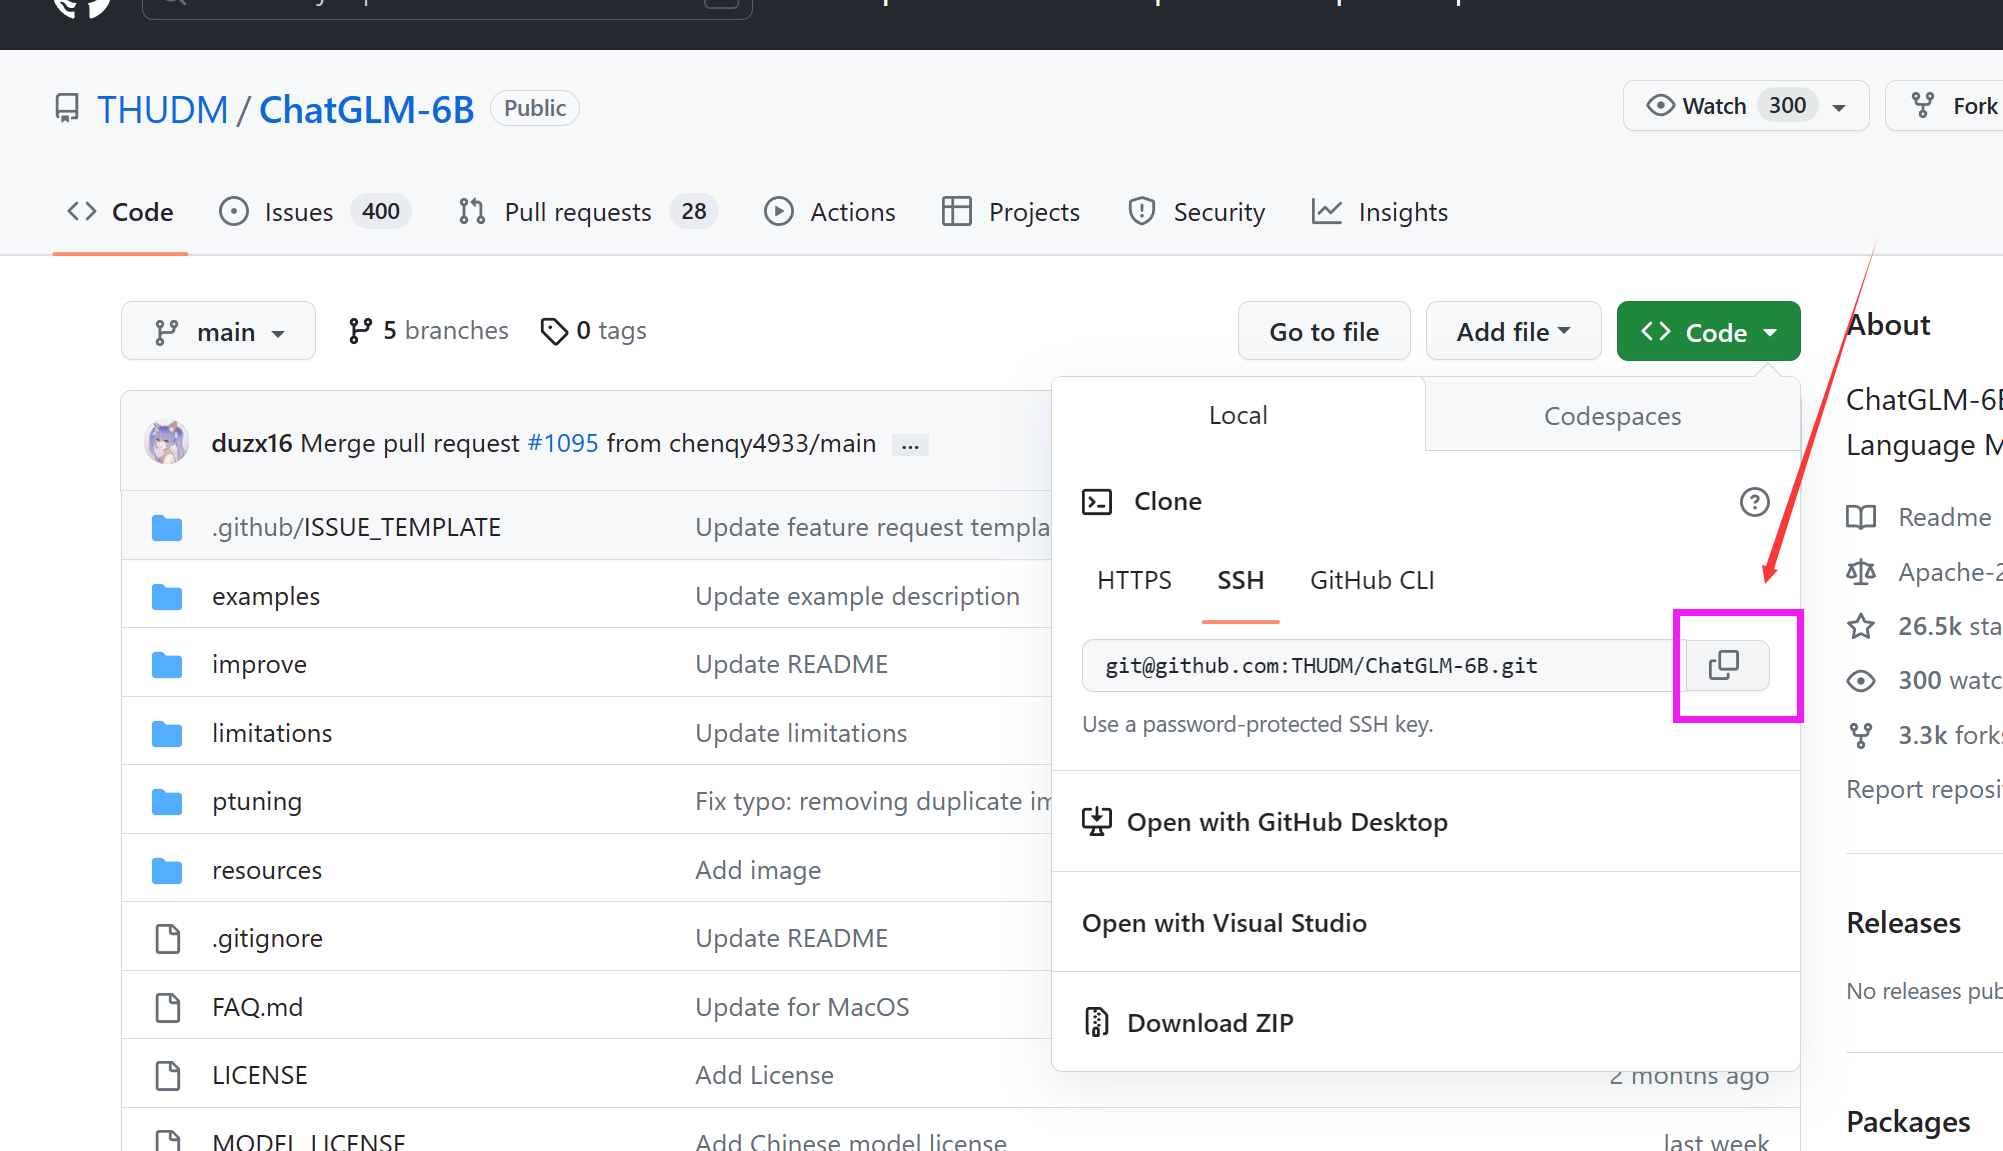
Task: Open the Add file dropdown
Action: (x=1513, y=331)
